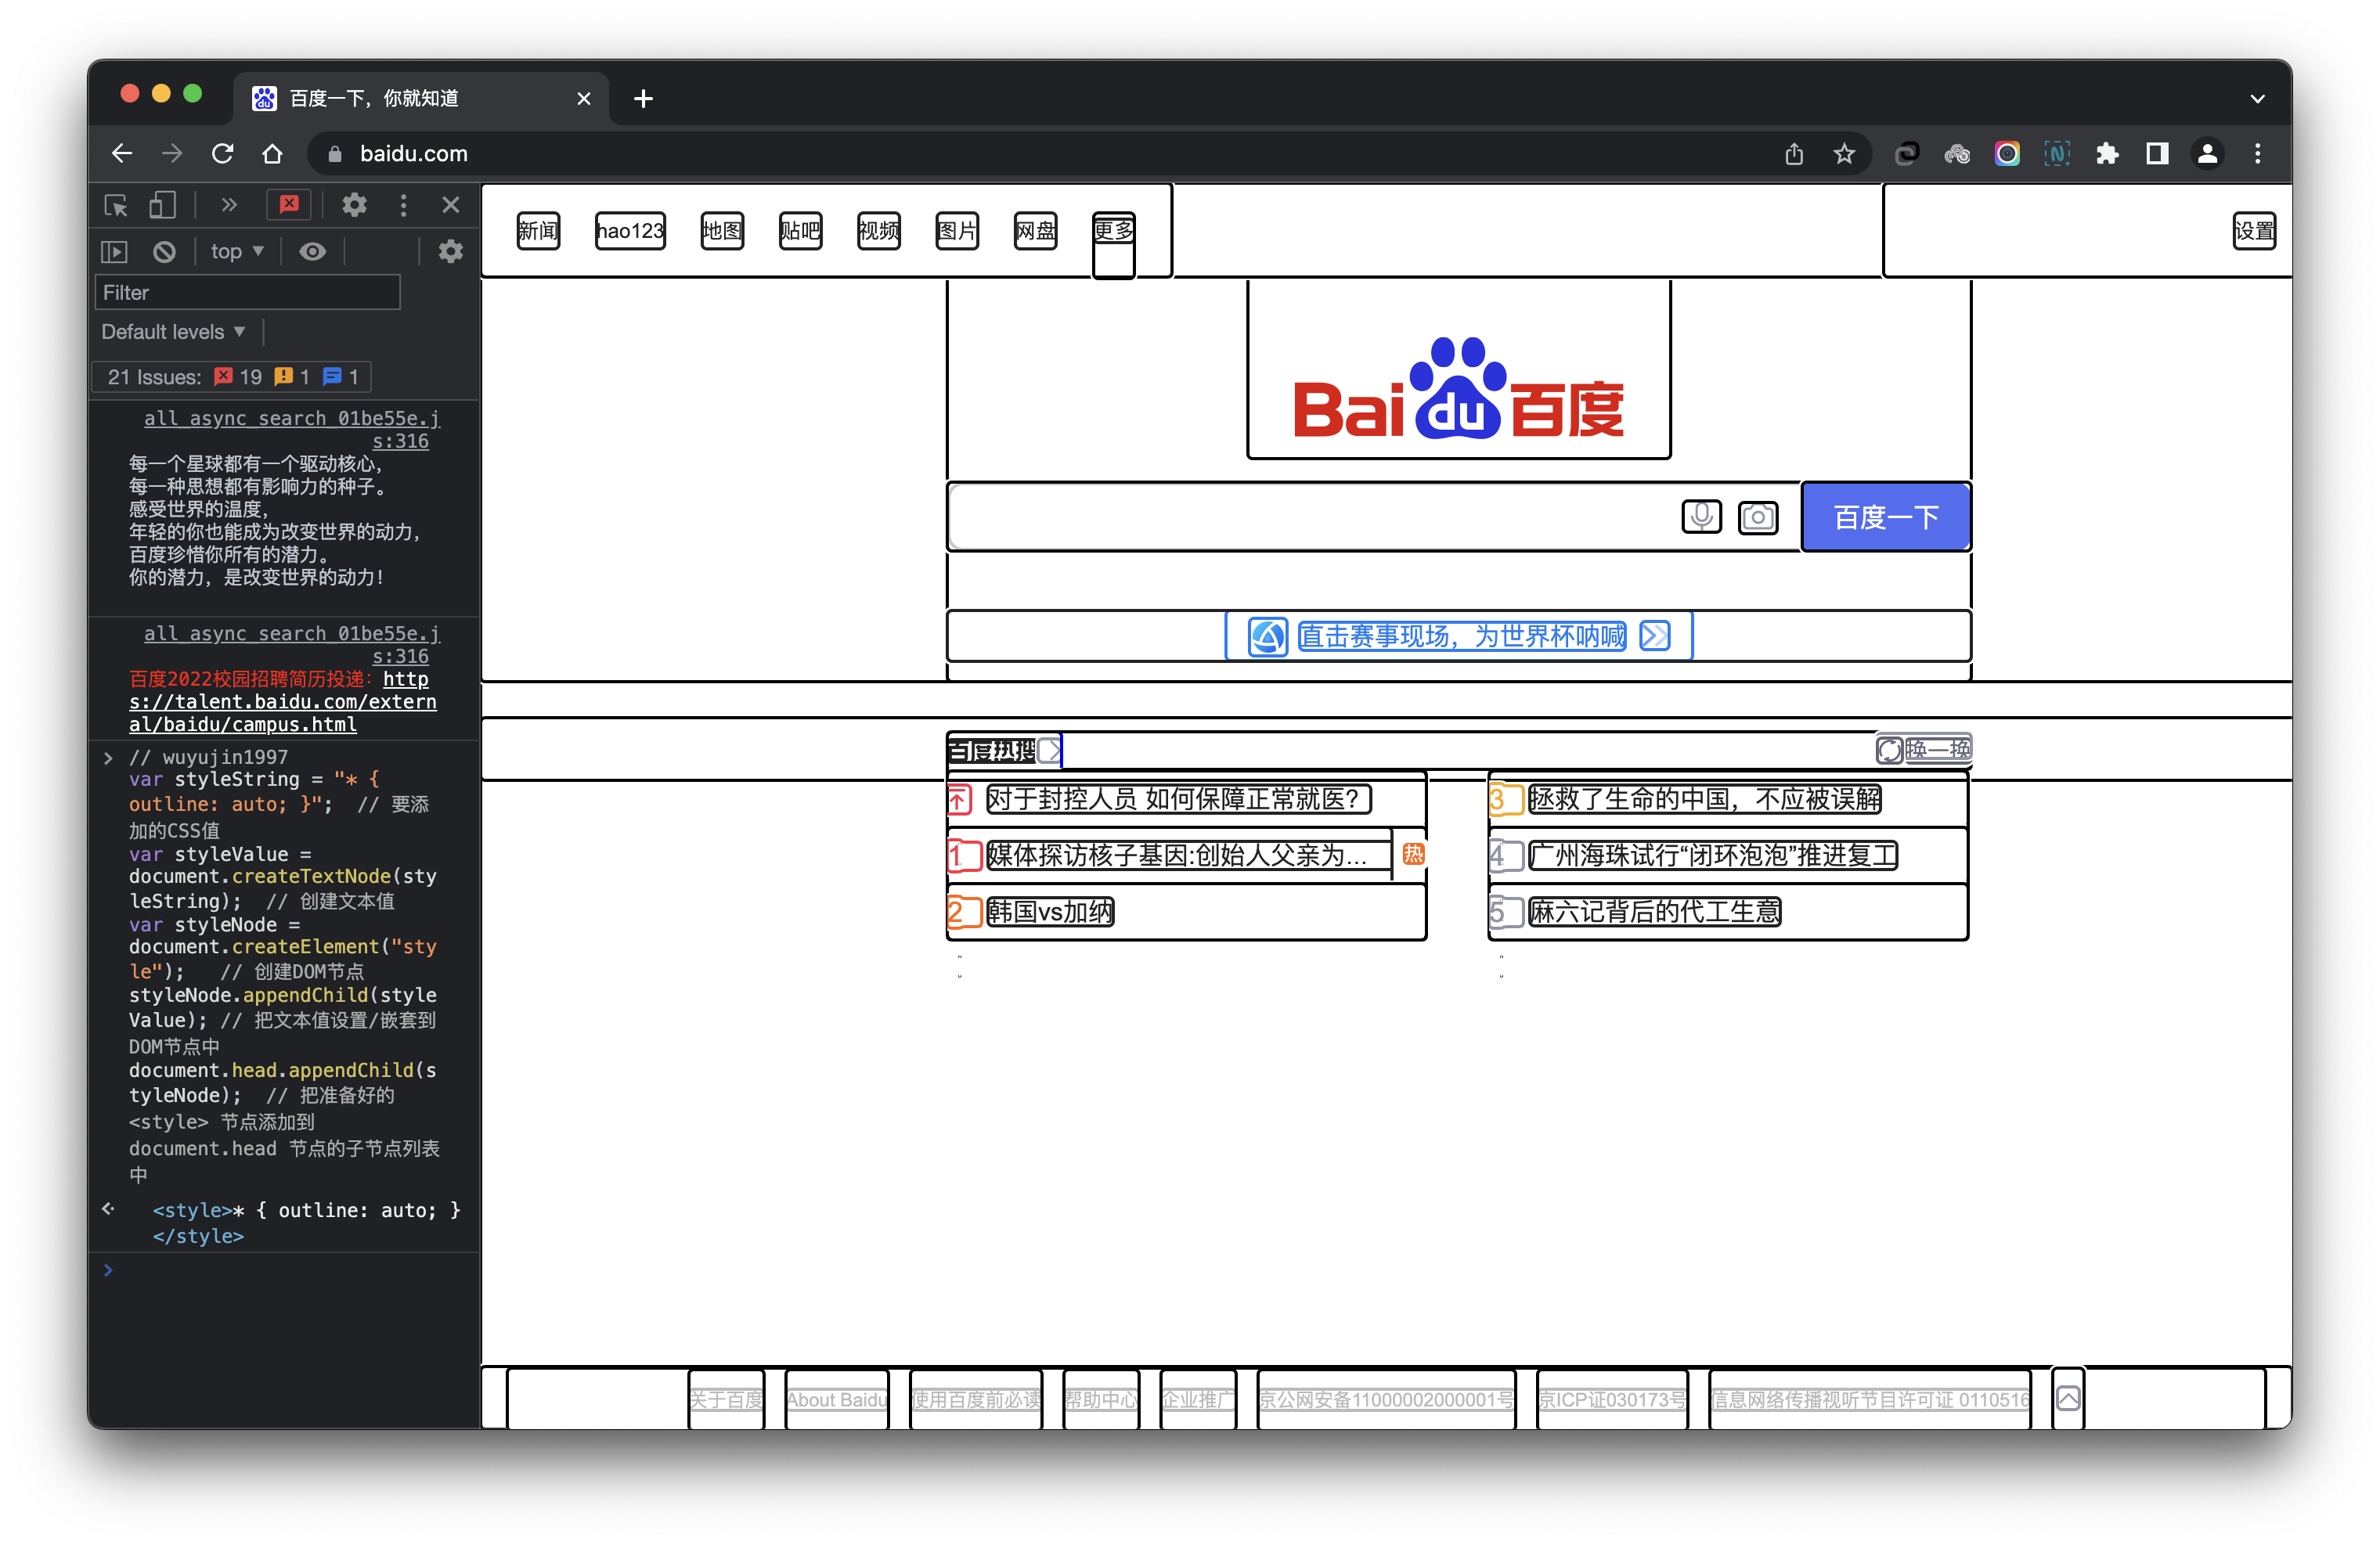Click the 百度一下 search button
The width and height of the screenshot is (2380, 1545).
pos(1886,517)
